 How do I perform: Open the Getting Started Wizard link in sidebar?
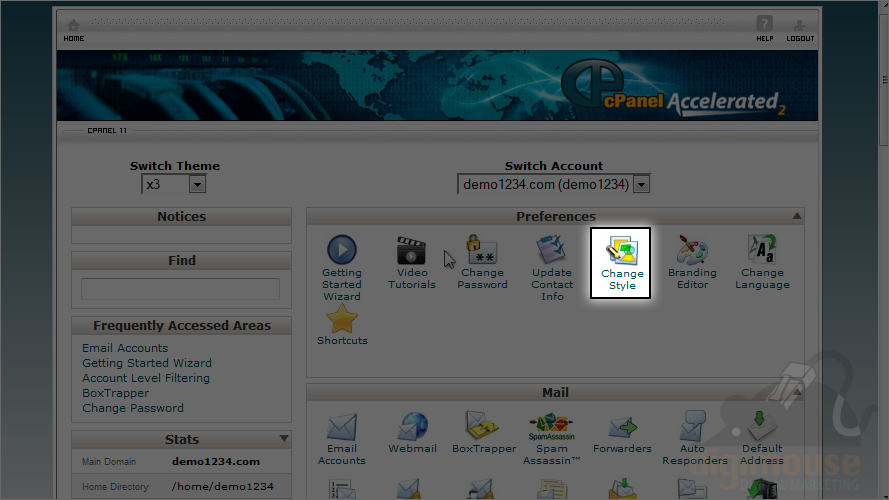click(x=147, y=363)
